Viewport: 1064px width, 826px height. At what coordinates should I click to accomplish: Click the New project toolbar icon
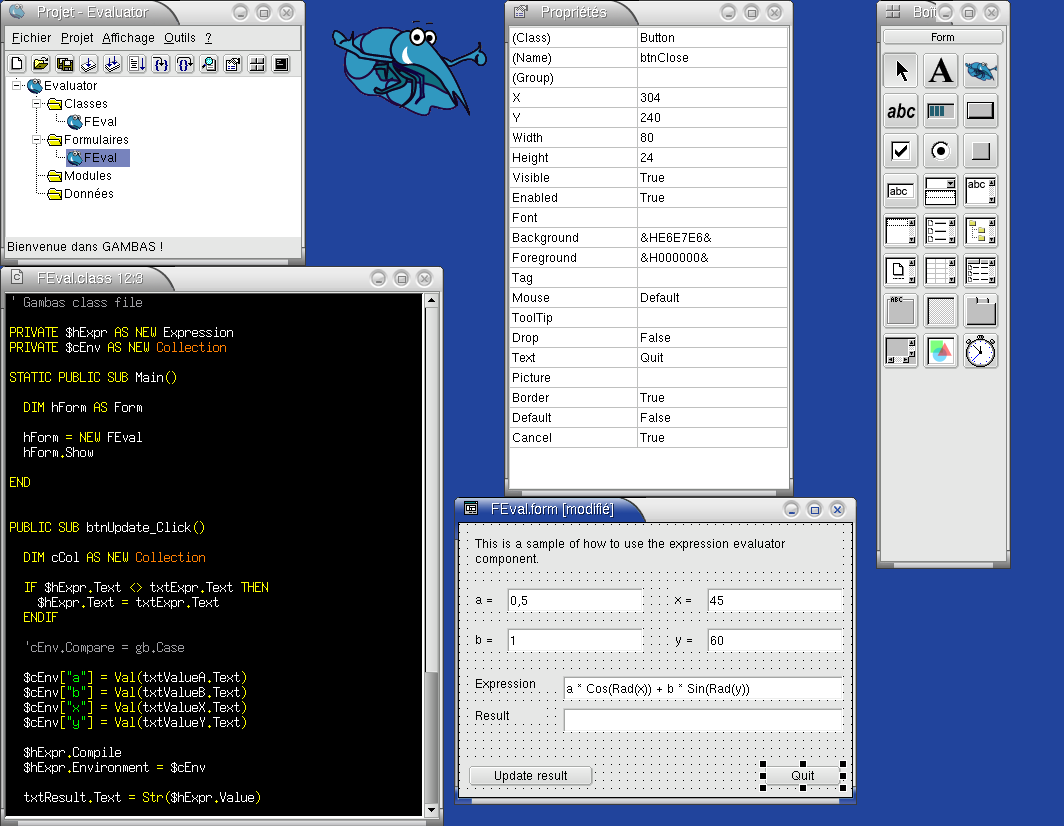[17, 64]
